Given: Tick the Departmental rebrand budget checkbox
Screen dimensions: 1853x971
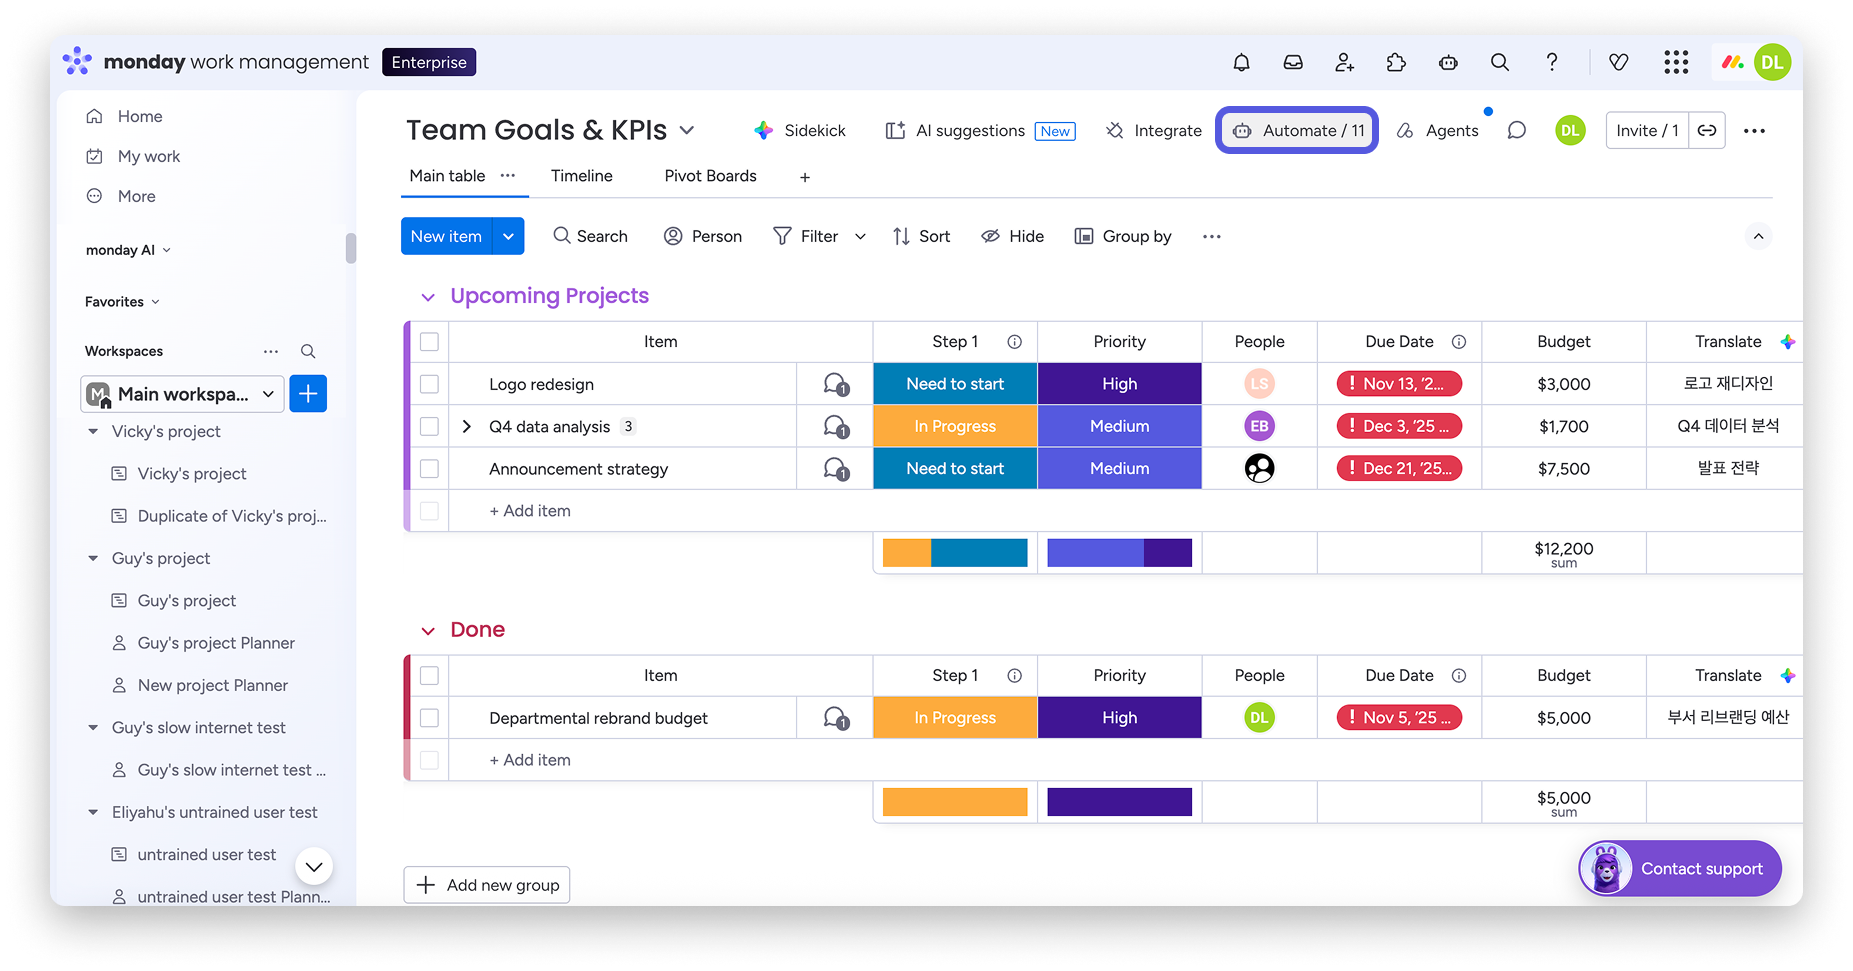Looking at the screenshot, I should (x=429, y=718).
